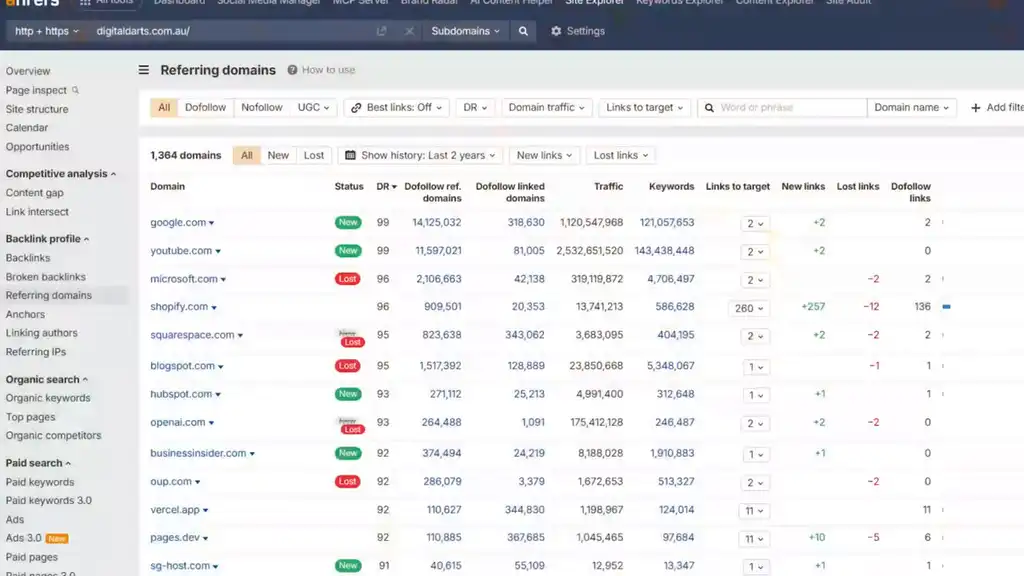This screenshot has height=576, width=1024.
Task: Open the google.com domain link
Action: point(178,222)
